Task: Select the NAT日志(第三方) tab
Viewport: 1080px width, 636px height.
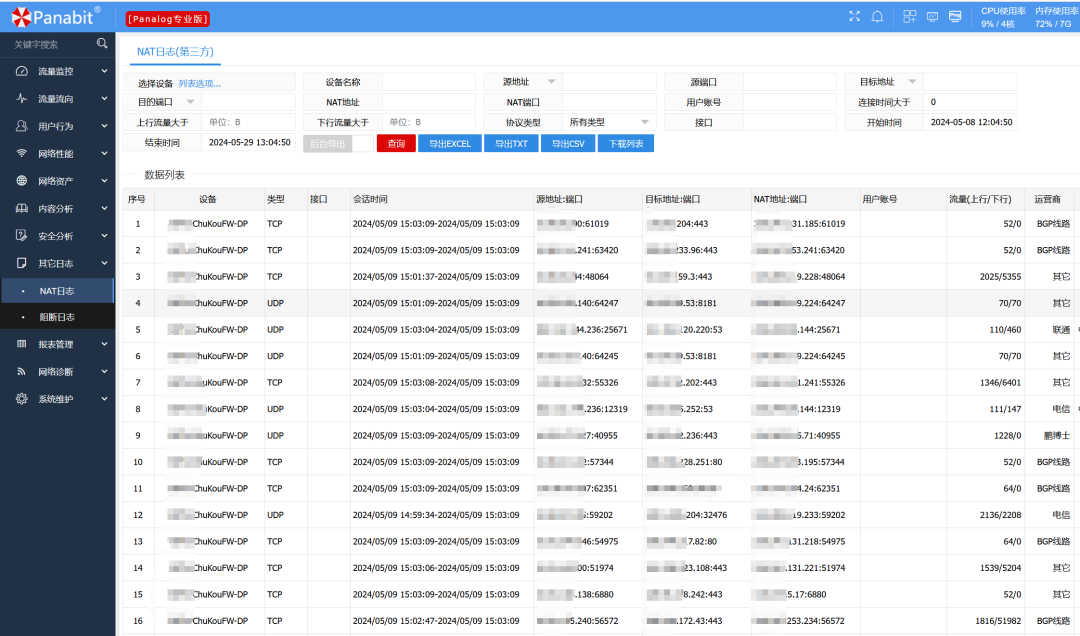Action: coord(175,52)
